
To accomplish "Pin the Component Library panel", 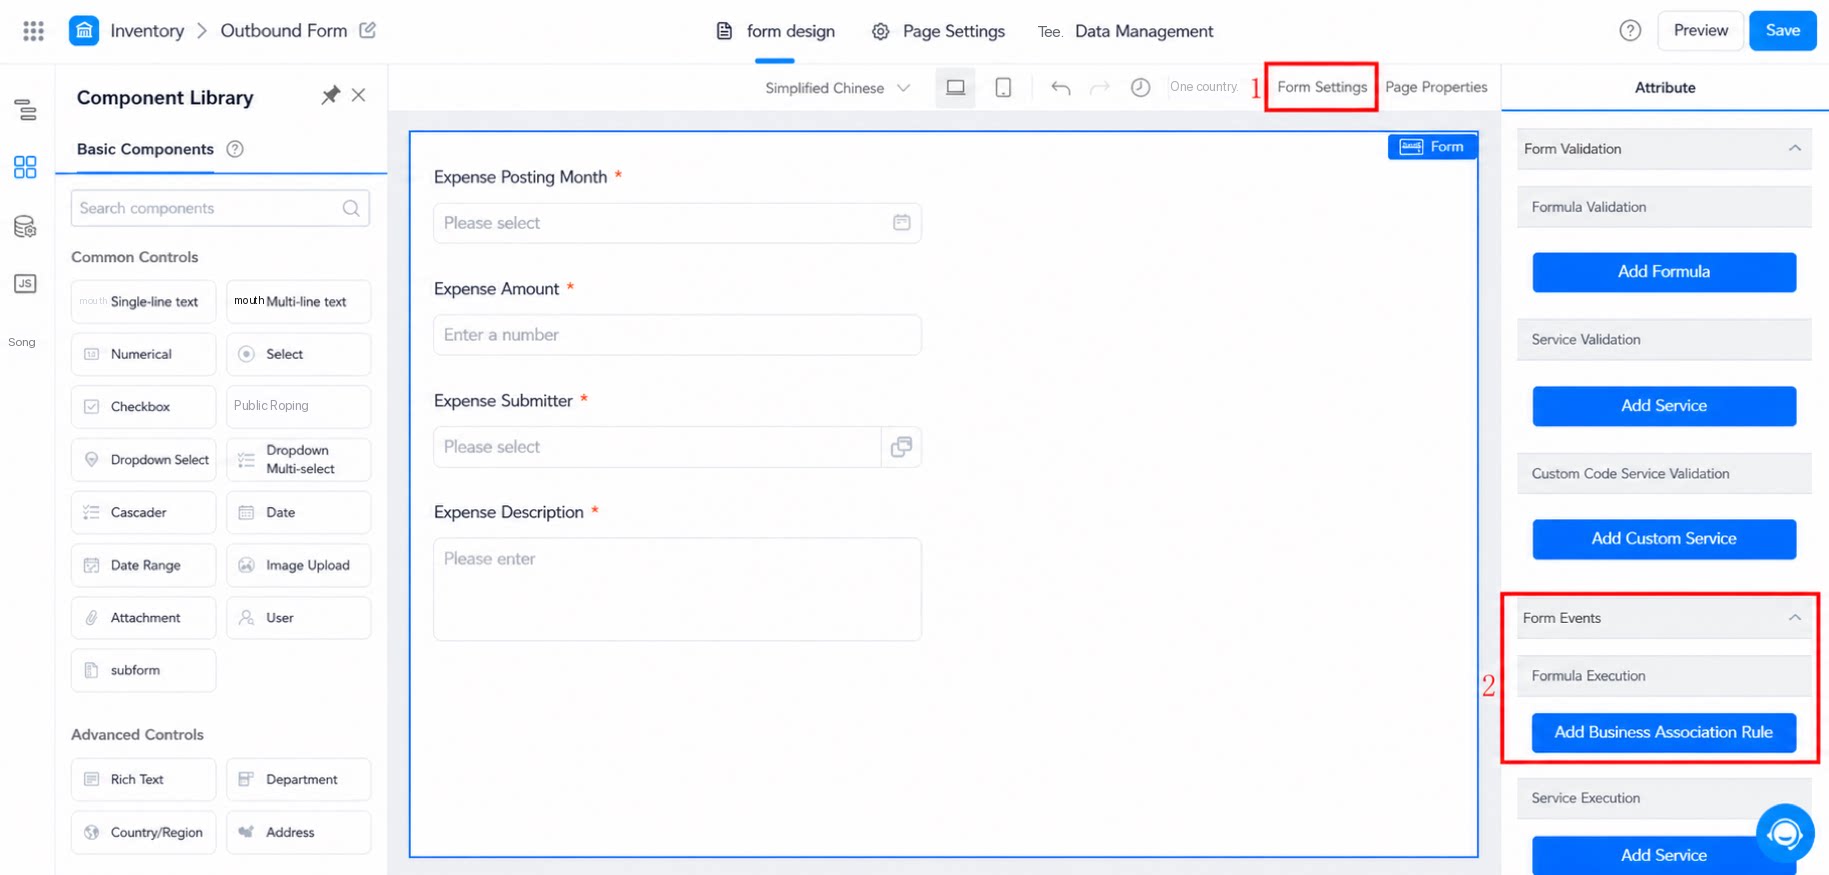I will pyautogui.click(x=330, y=96).
